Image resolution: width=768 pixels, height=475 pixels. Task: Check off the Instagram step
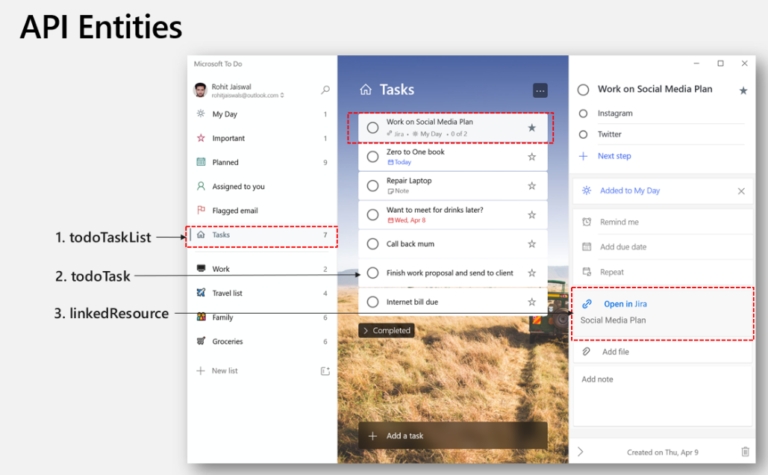[x=583, y=114]
